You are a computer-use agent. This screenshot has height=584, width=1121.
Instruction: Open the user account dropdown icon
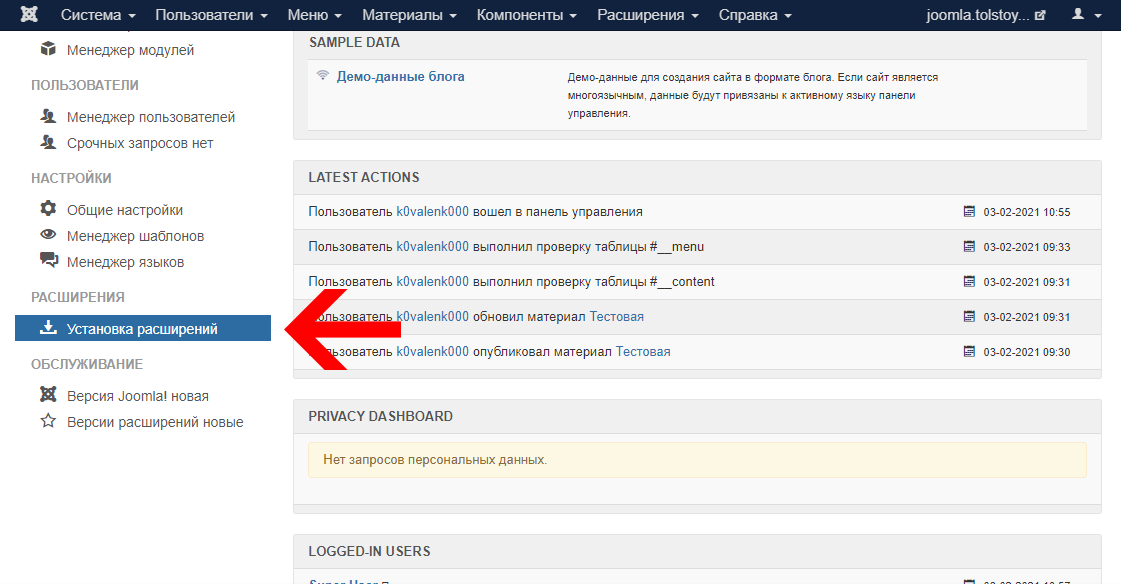[1086, 14]
